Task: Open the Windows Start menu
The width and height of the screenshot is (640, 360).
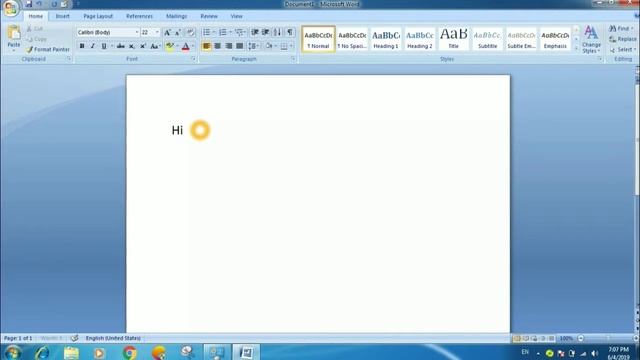Action: pos(13,352)
